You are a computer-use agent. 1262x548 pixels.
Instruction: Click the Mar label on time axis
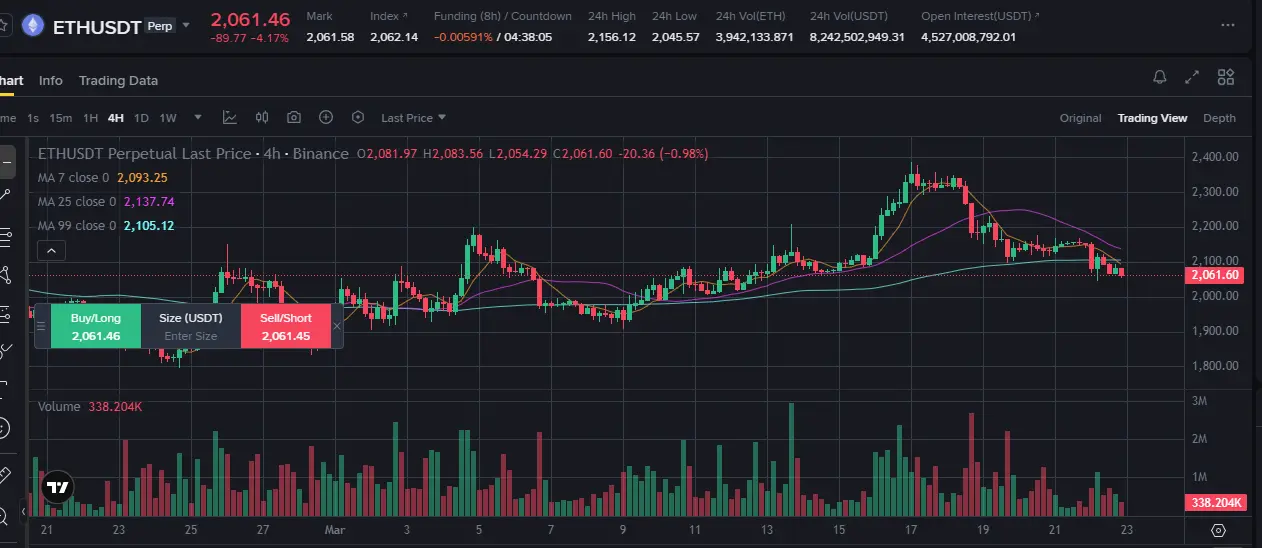(334, 530)
